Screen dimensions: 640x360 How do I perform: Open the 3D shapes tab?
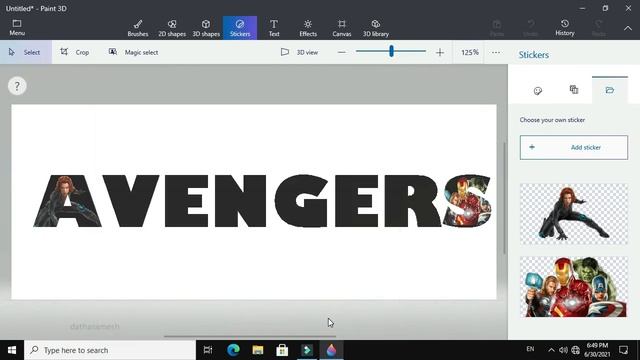tap(206, 28)
